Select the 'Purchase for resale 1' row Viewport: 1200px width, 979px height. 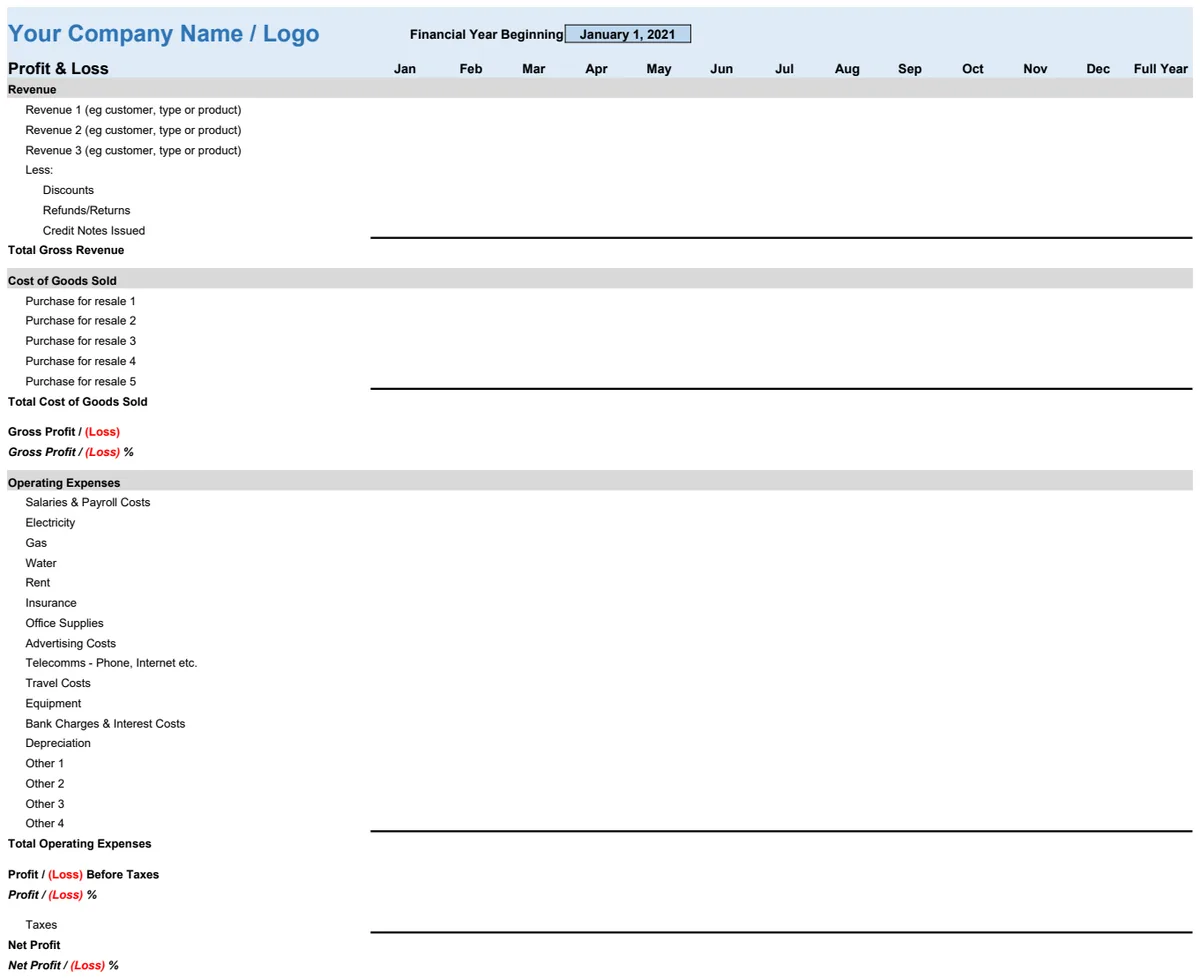(81, 301)
